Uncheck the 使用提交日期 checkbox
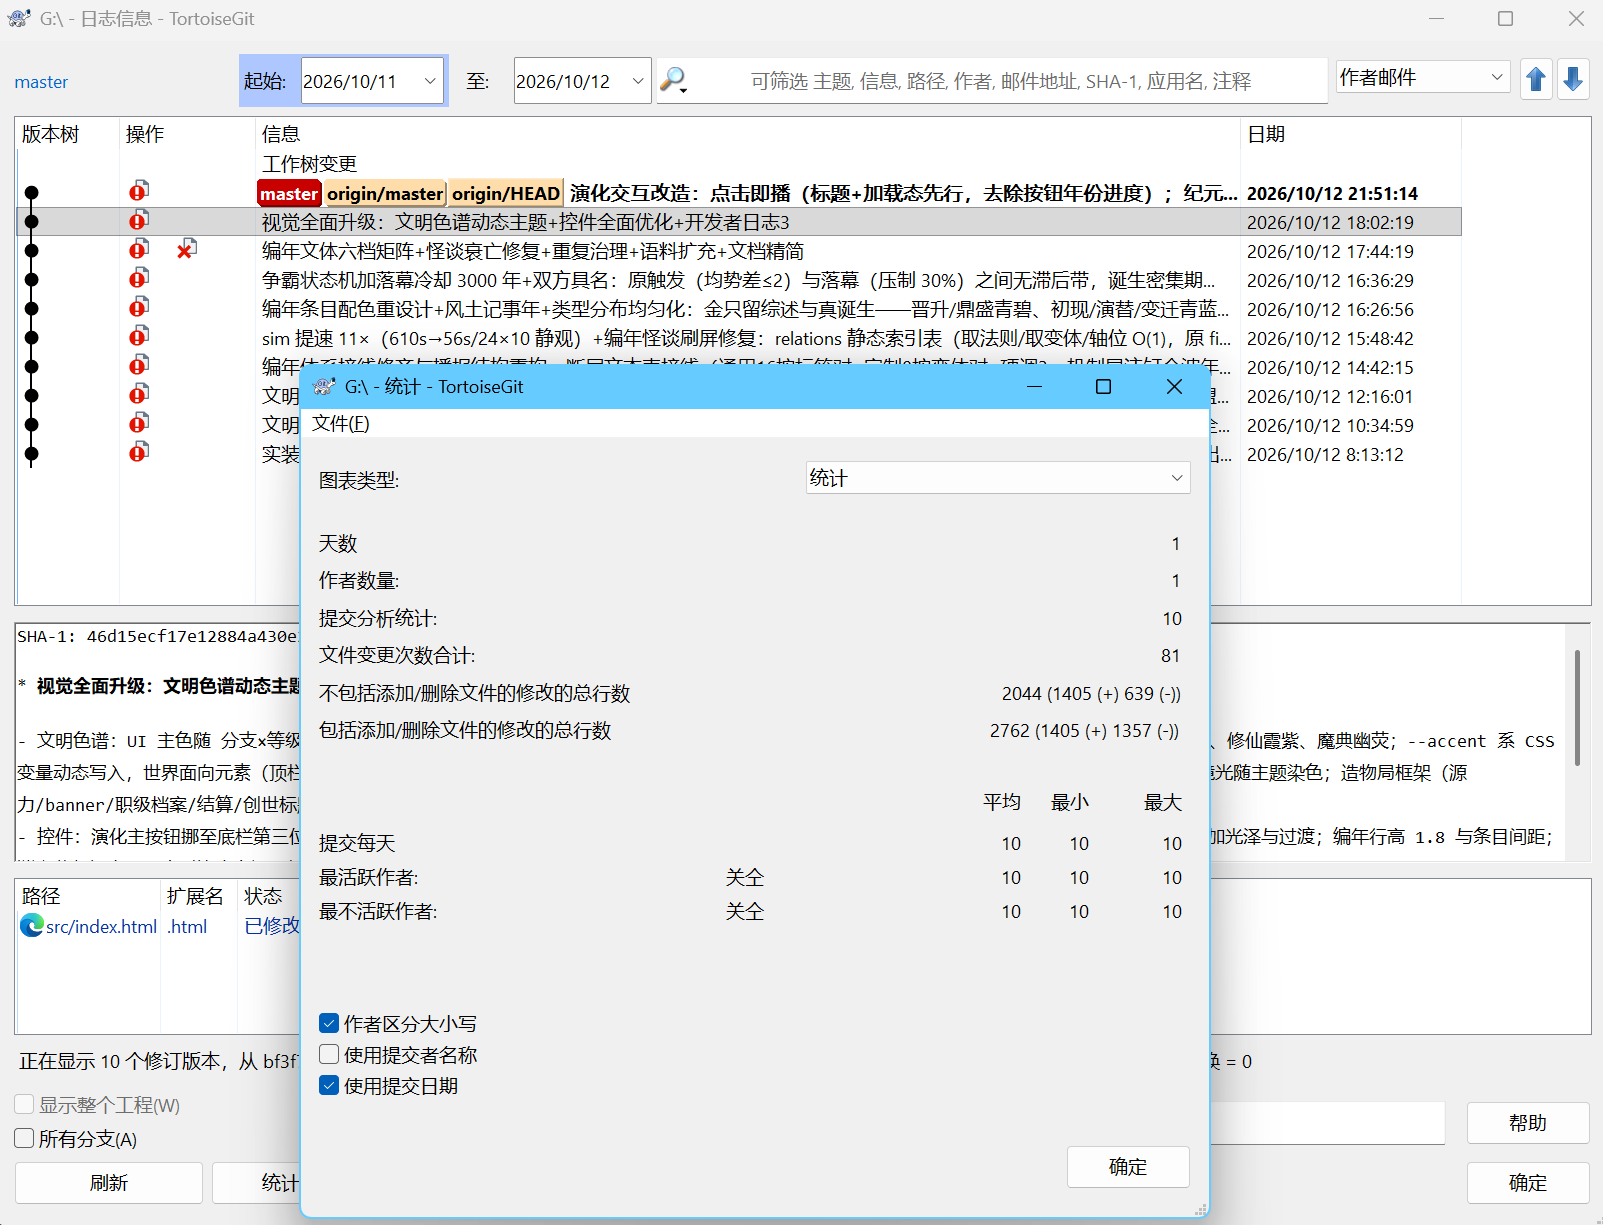This screenshot has width=1603, height=1225. point(329,1085)
